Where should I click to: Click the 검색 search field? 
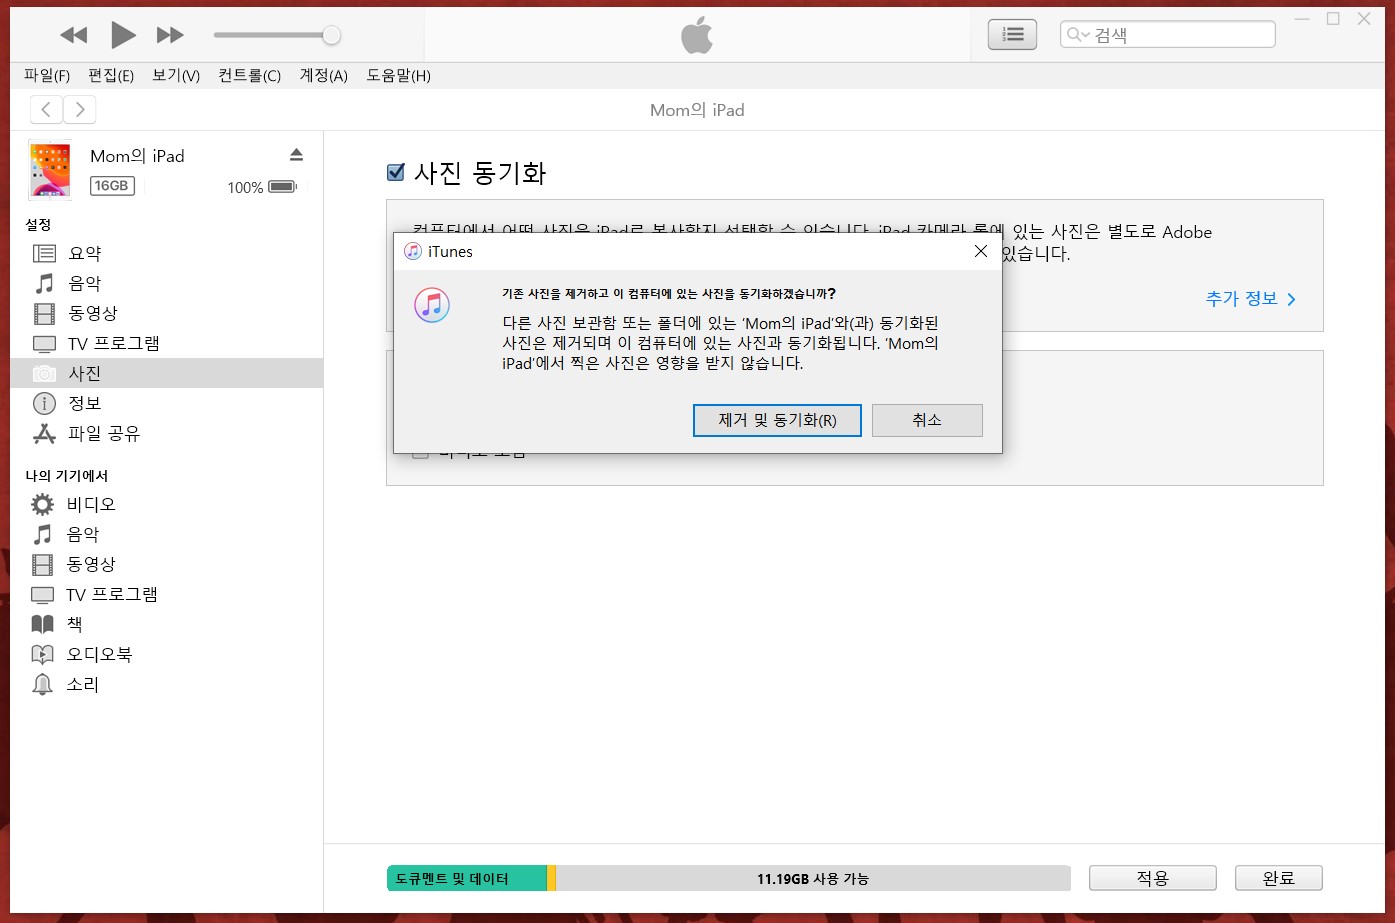(1167, 34)
